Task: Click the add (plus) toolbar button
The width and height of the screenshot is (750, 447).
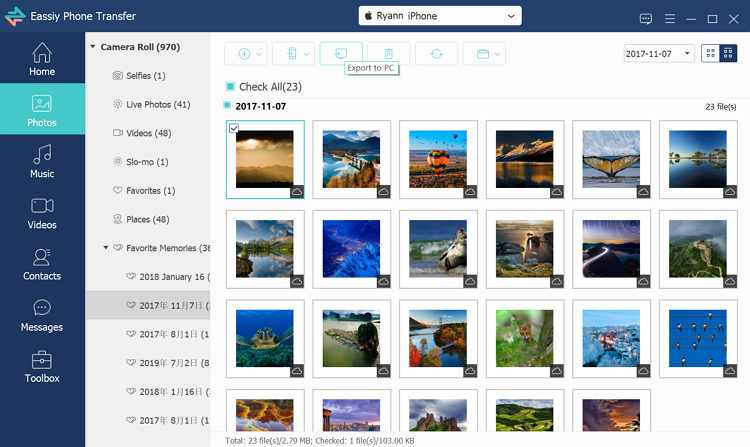Action: [245, 54]
